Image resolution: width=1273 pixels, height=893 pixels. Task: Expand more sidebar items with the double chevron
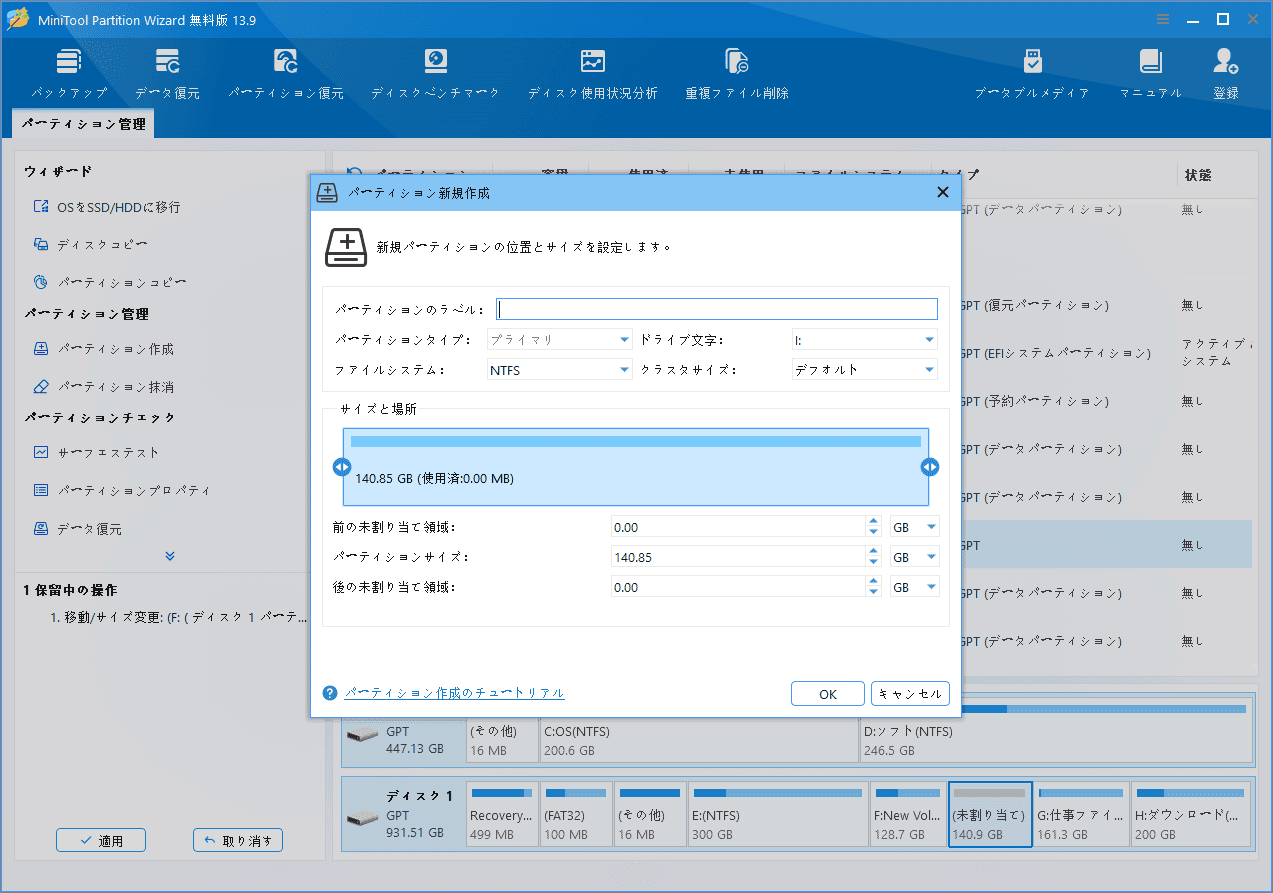point(170,556)
